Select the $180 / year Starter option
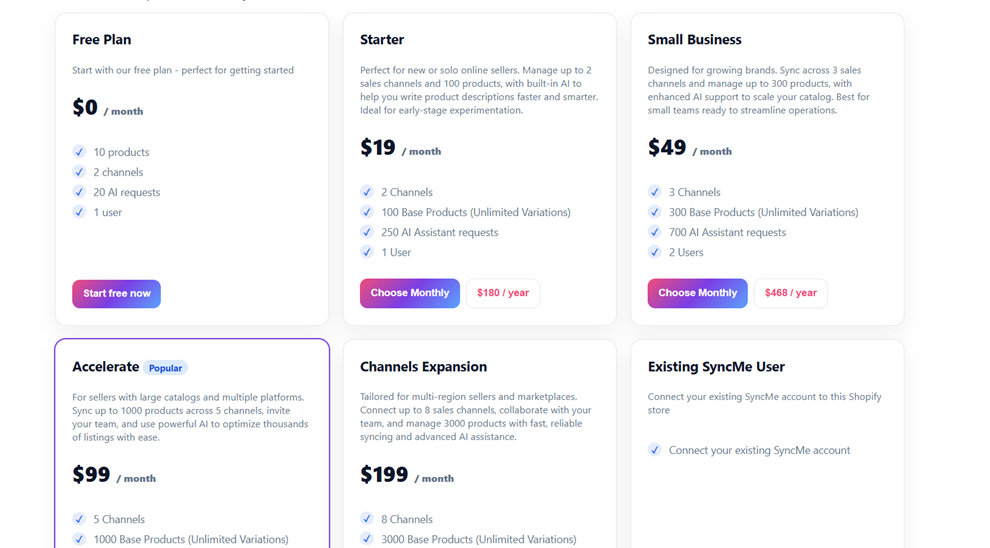The width and height of the screenshot is (990, 548). tap(503, 293)
